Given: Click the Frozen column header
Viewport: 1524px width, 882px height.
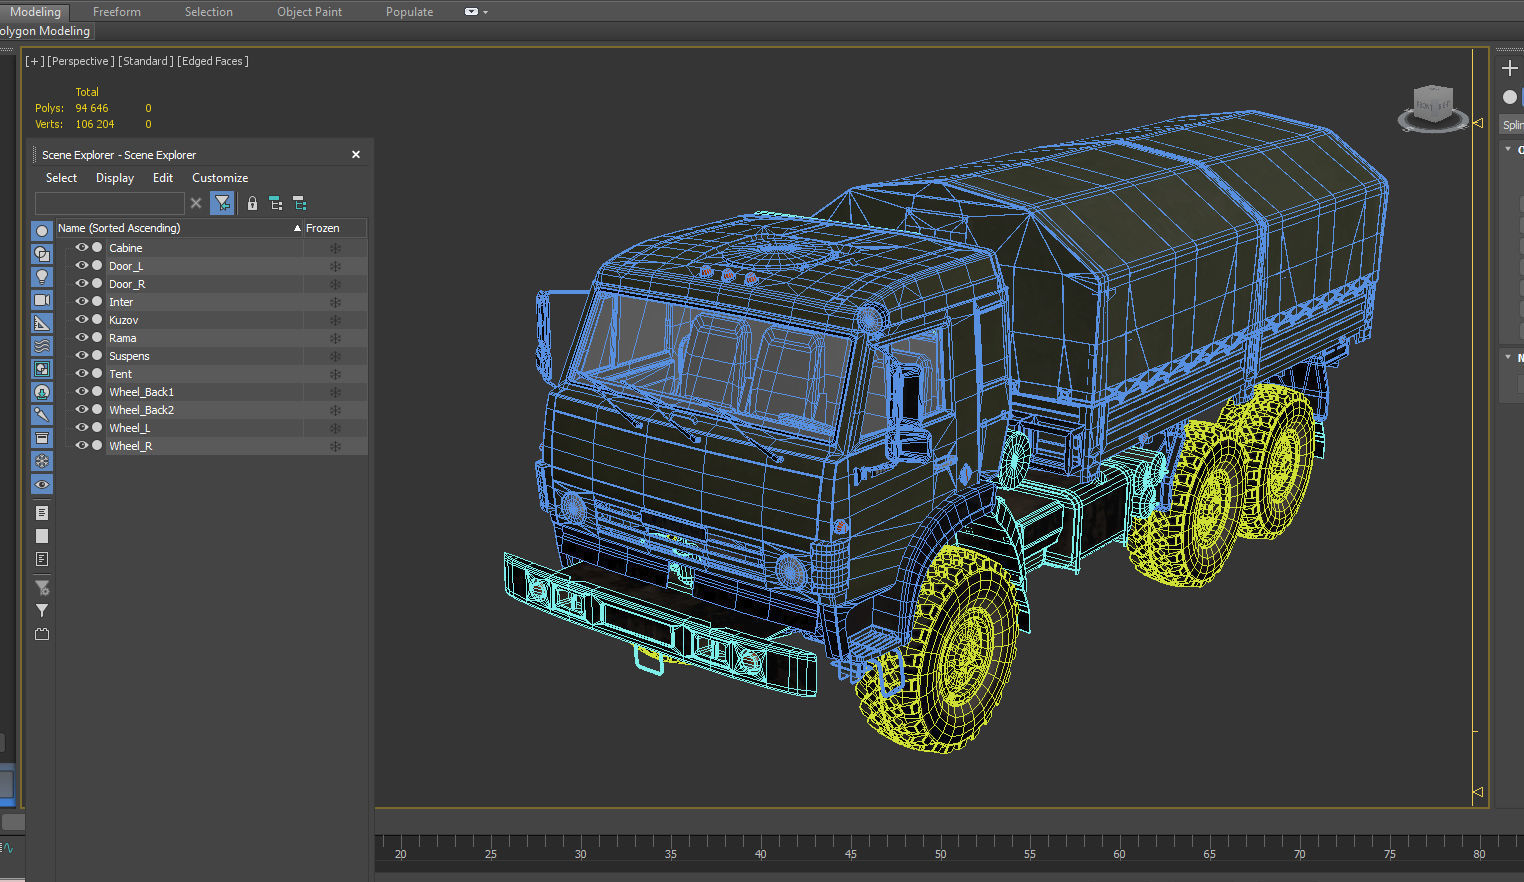Looking at the screenshot, I should coord(335,228).
